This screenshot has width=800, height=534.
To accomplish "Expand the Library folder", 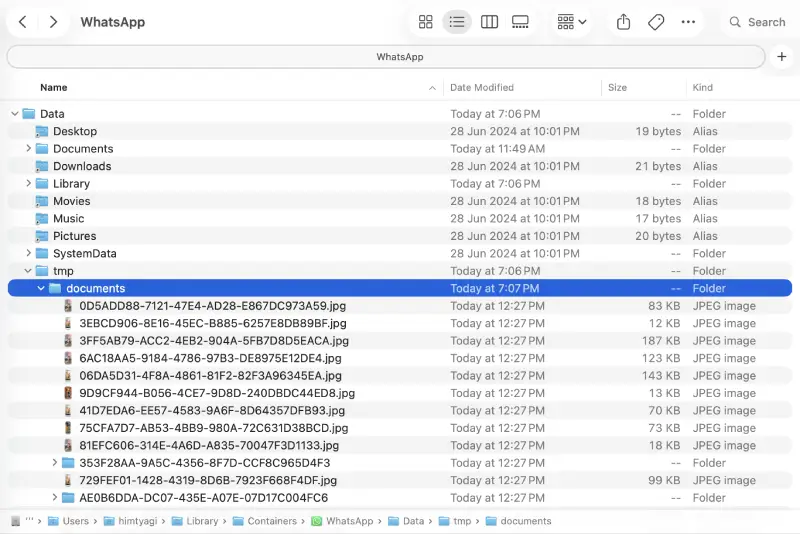I will point(28,183).
